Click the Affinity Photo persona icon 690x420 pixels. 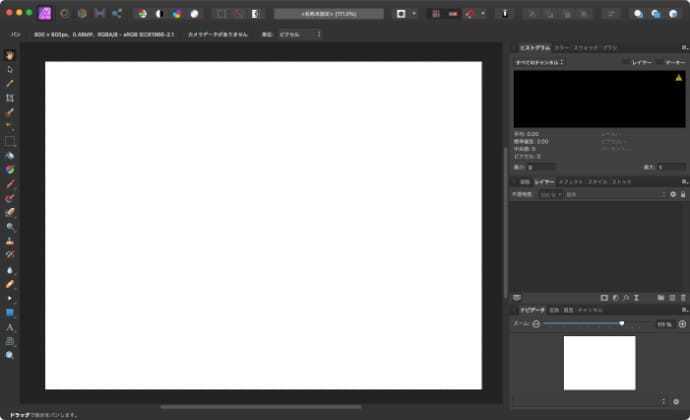tap(45, 14)
